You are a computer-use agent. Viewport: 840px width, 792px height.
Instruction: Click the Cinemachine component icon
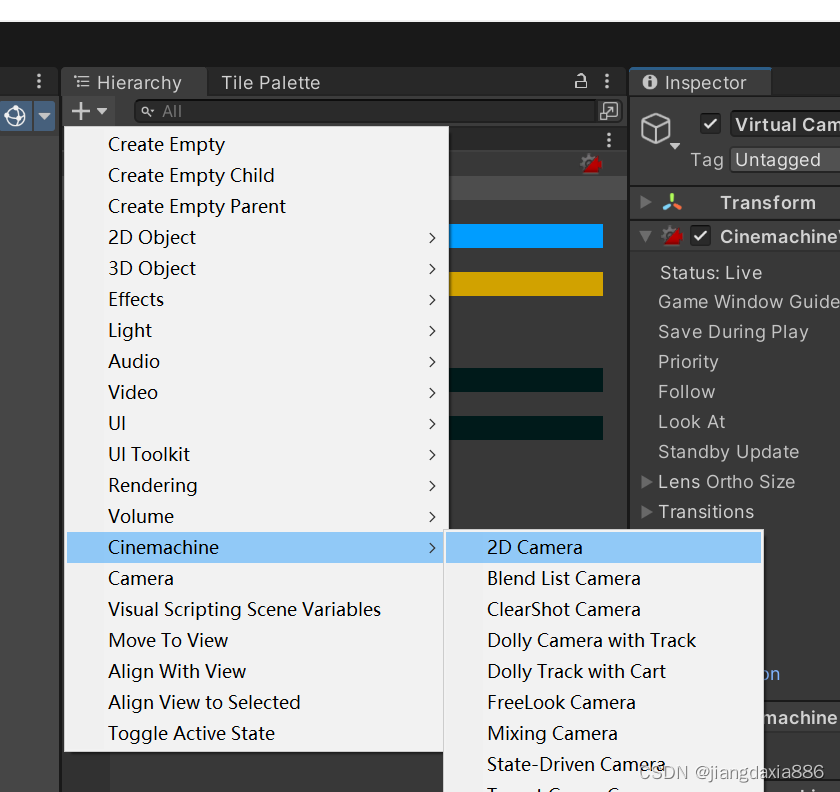[672, 236]
